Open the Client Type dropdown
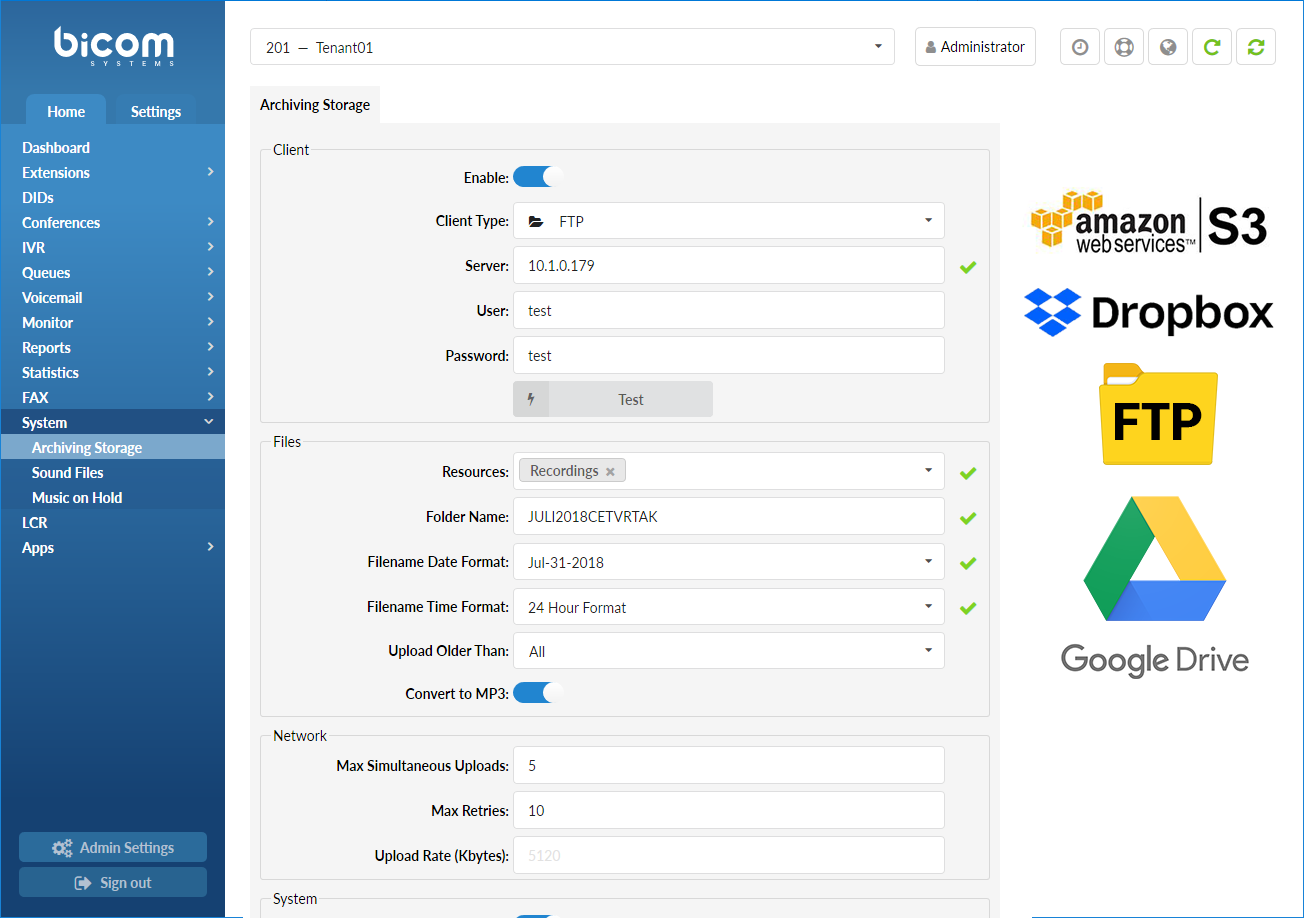Viewport: 1304px width, 918px height. click(x=729, y=221)
